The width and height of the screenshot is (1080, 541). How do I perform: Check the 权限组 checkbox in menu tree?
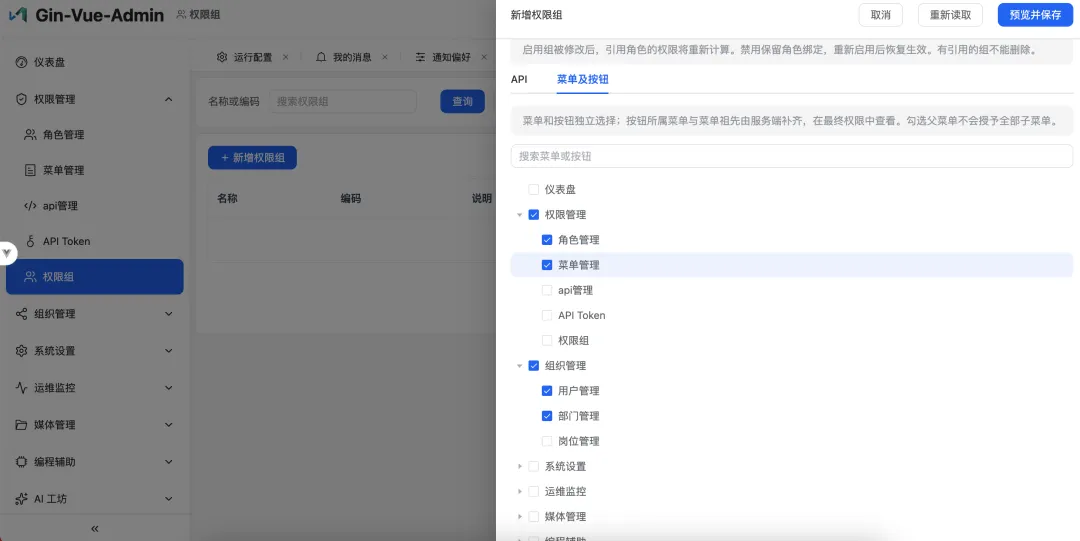point(547,340)
